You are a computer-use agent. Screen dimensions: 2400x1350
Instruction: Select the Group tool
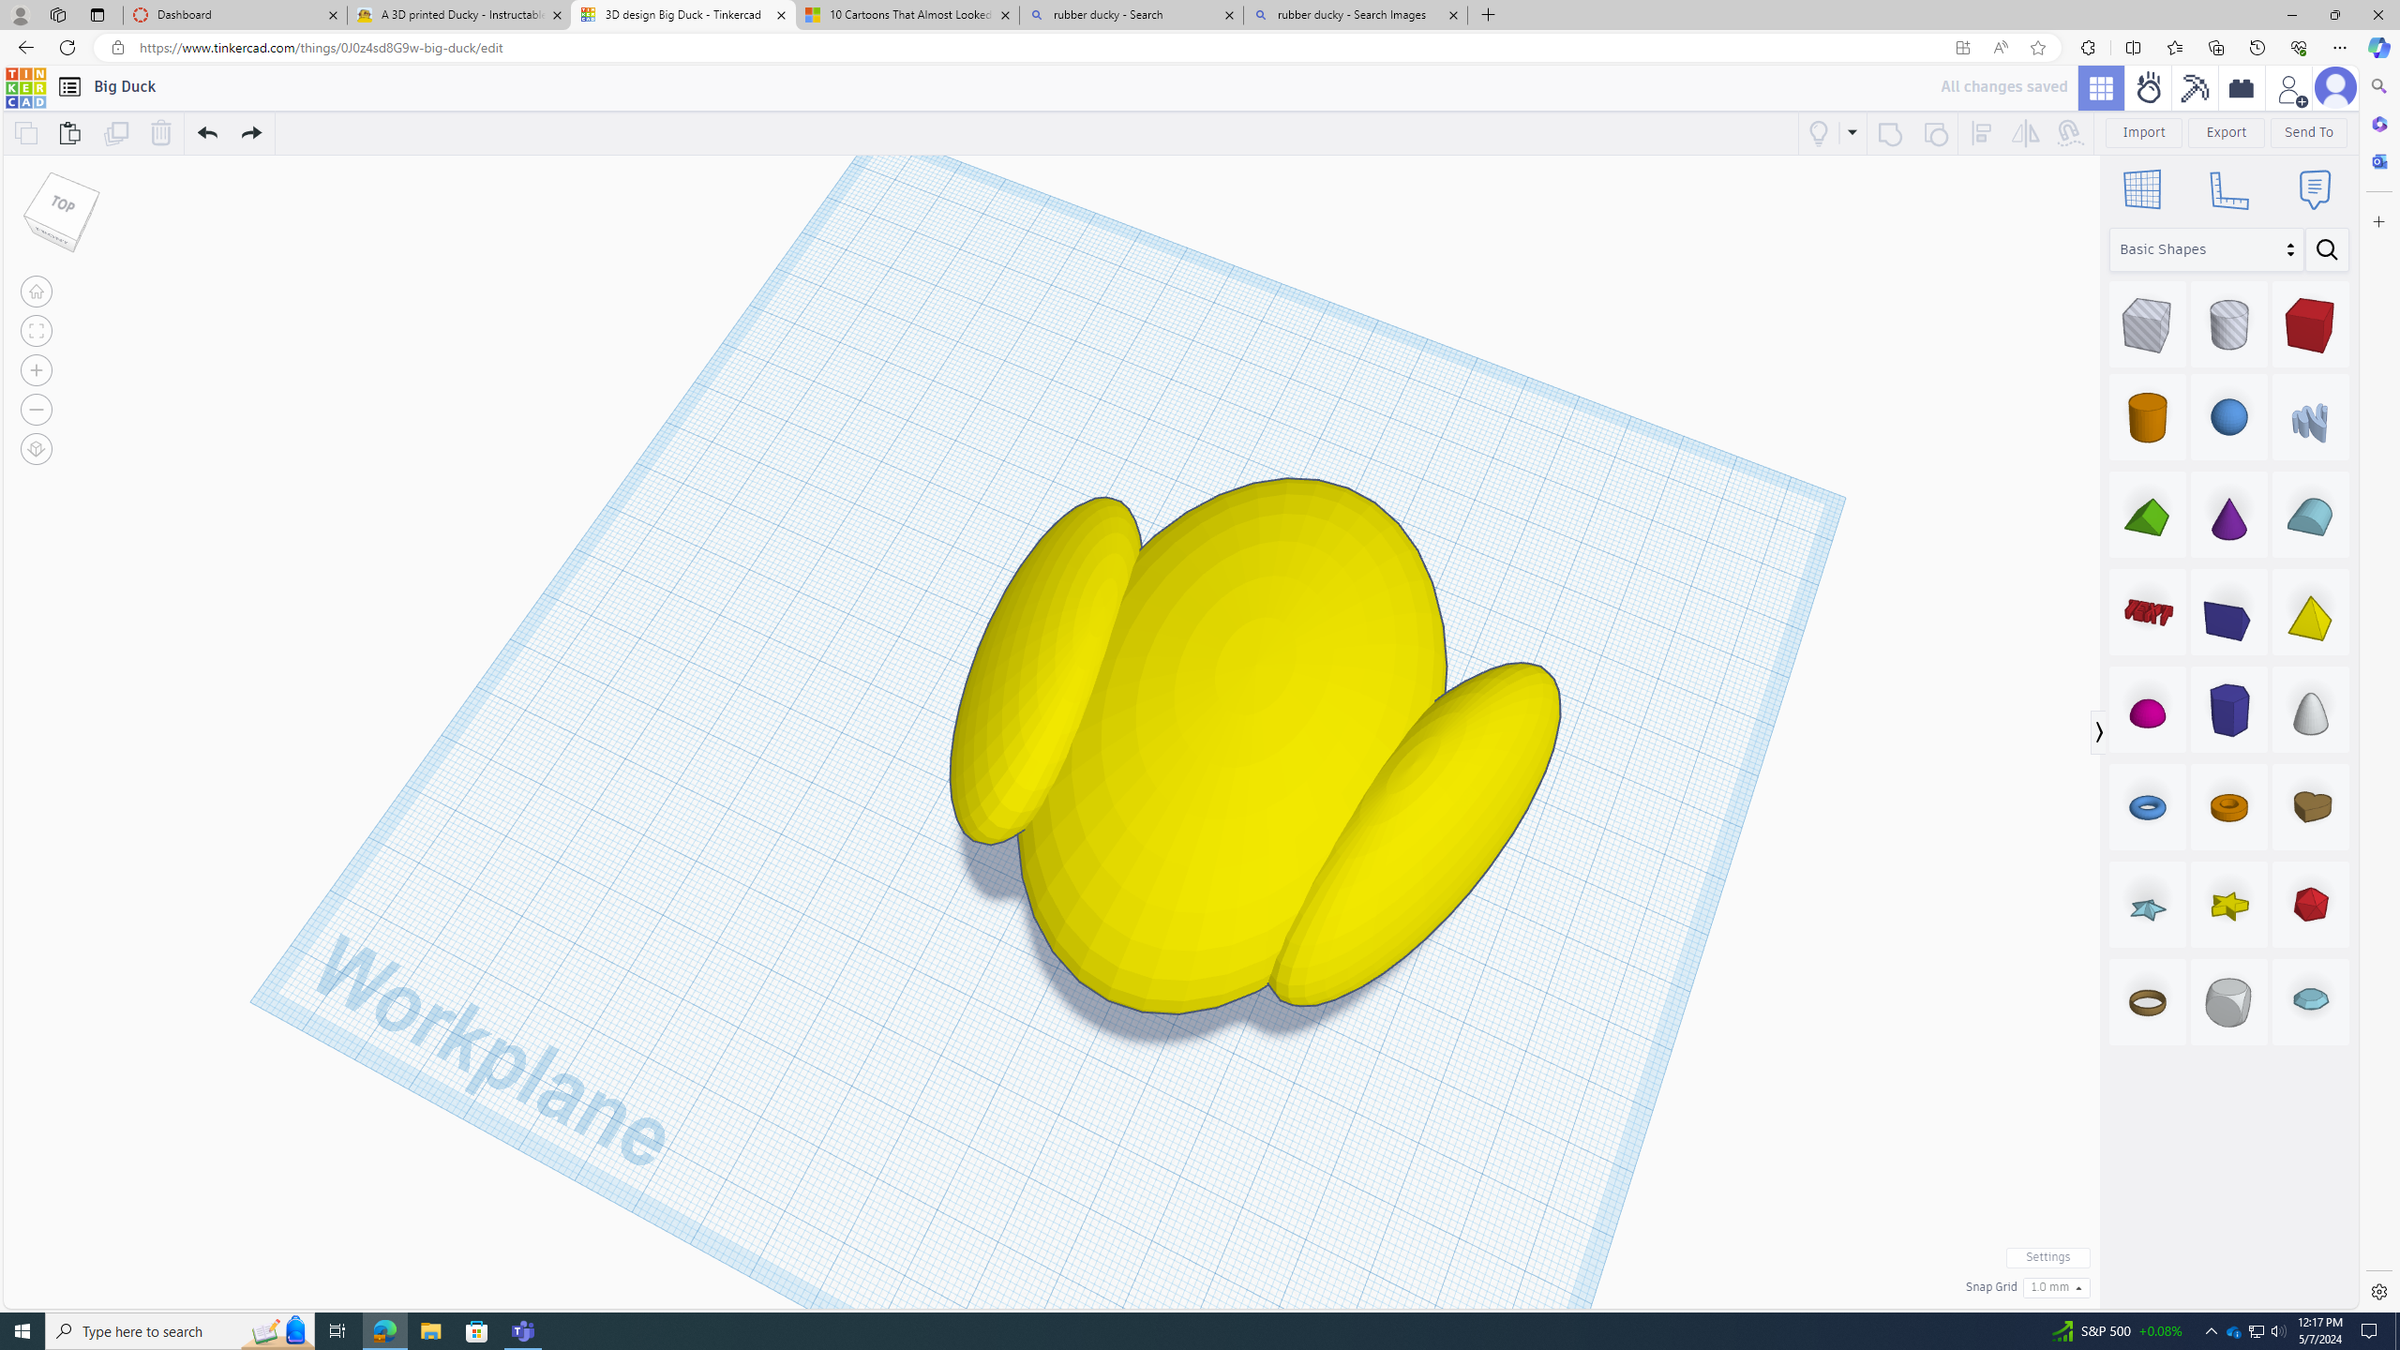pos(1890,133)
